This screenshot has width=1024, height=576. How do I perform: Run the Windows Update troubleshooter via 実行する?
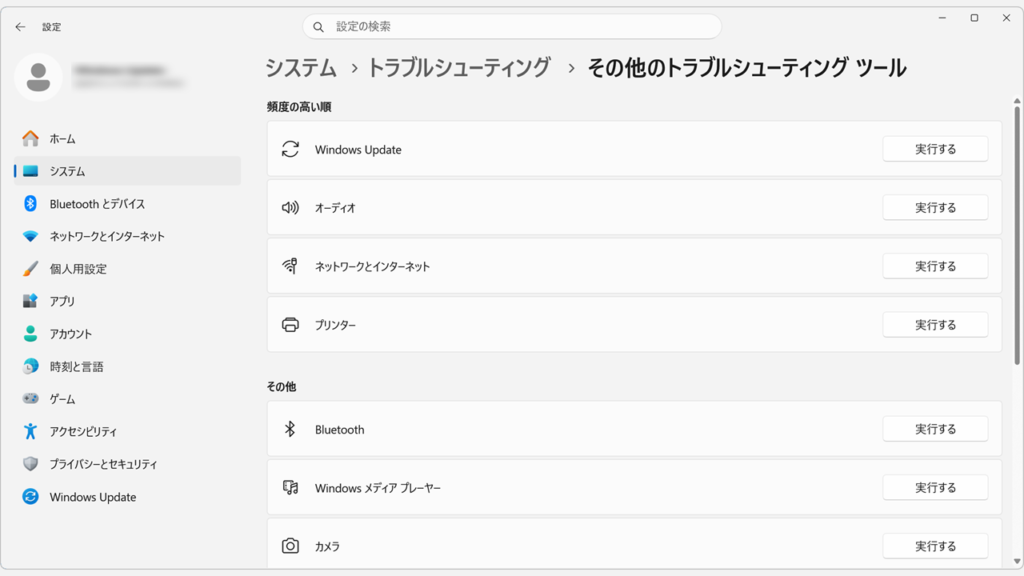[935, 148]
